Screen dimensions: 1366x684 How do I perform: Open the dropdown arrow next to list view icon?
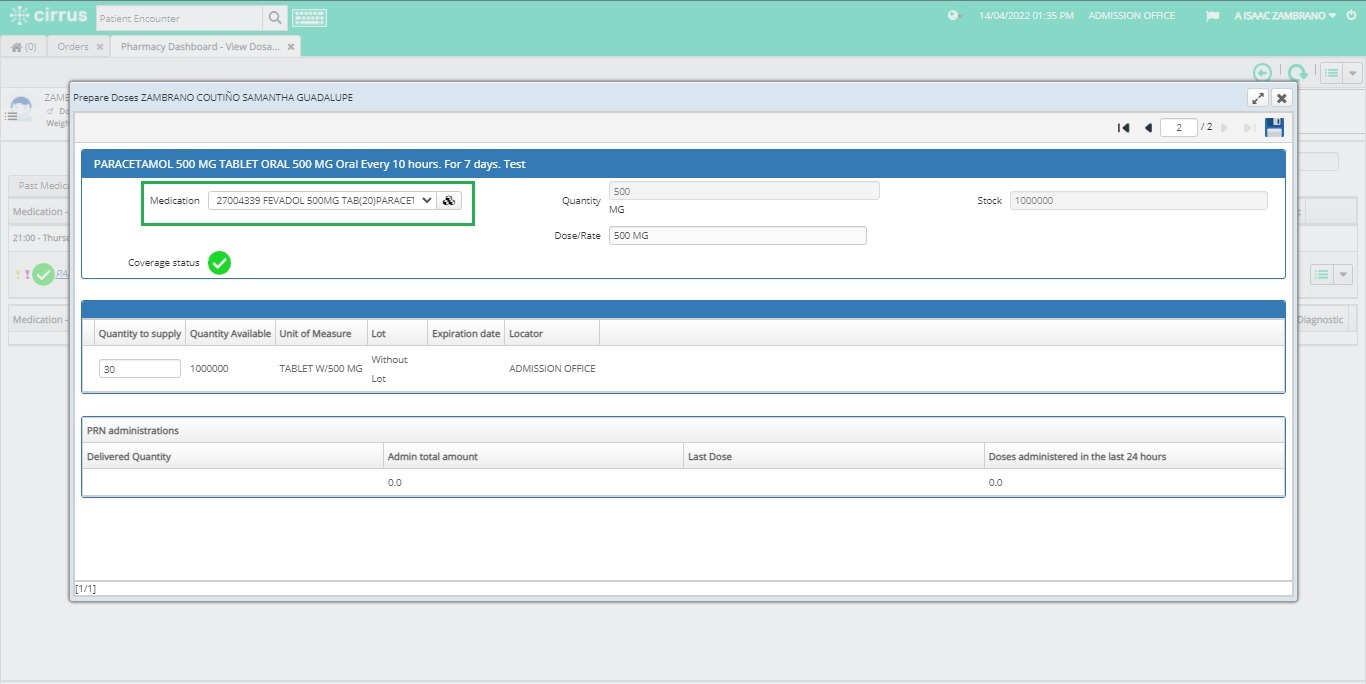pos(1351,72)
